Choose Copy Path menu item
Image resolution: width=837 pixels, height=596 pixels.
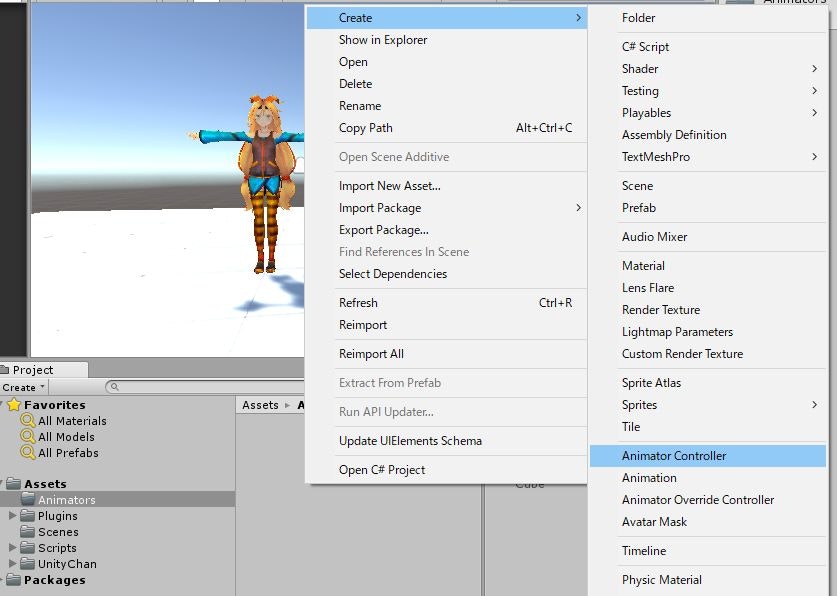point(447,128)
